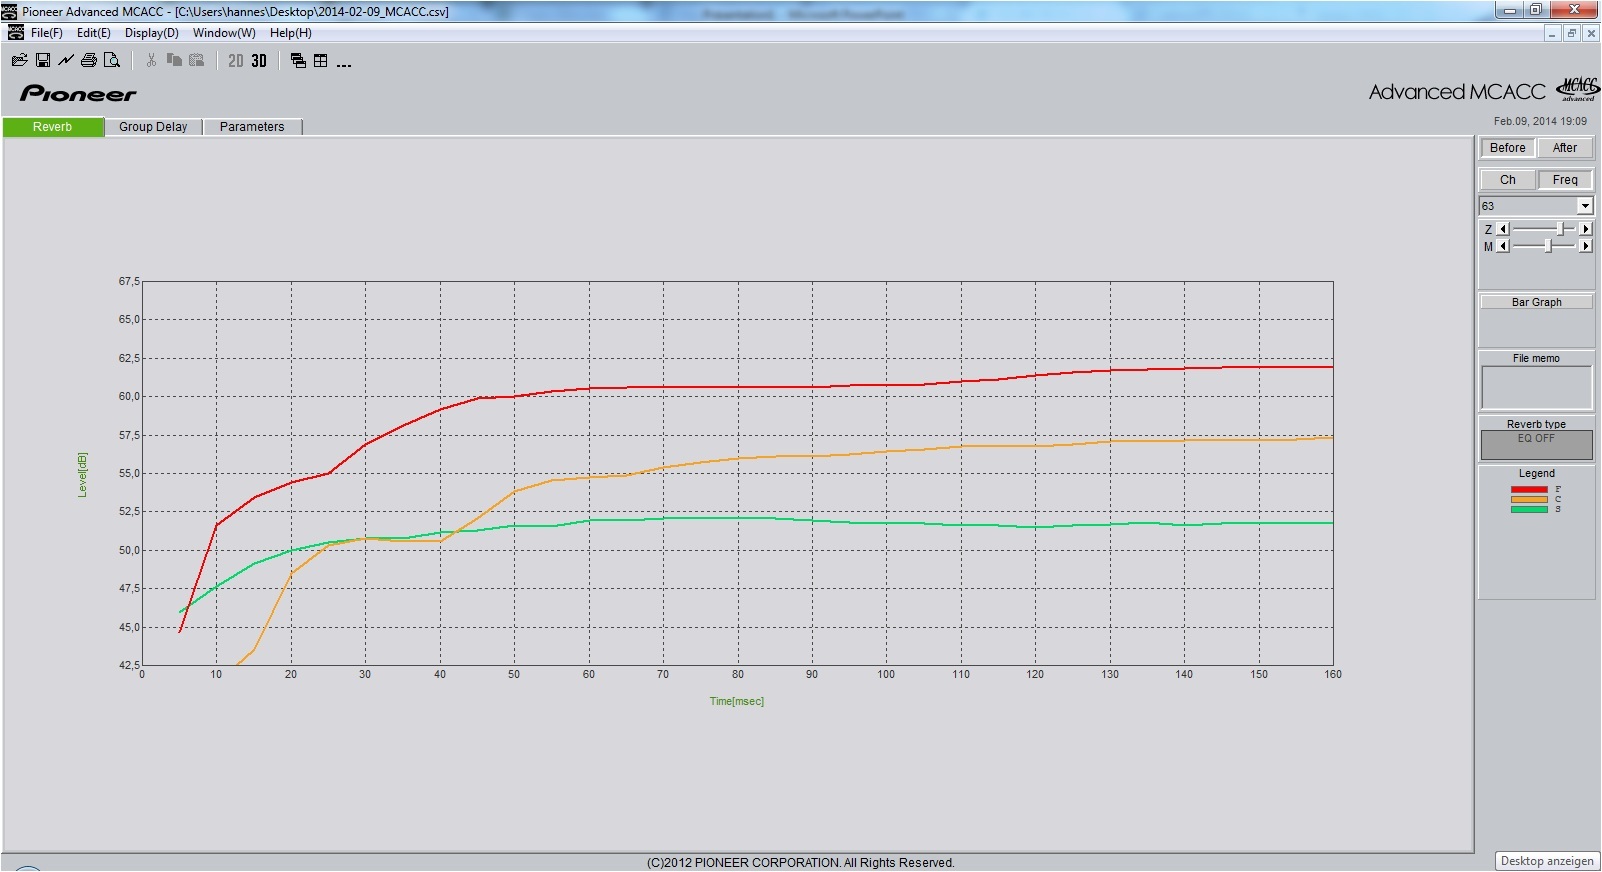Click inside the File memo text box
Screen dimensions: 1602x872
(x=1536, y=387)
